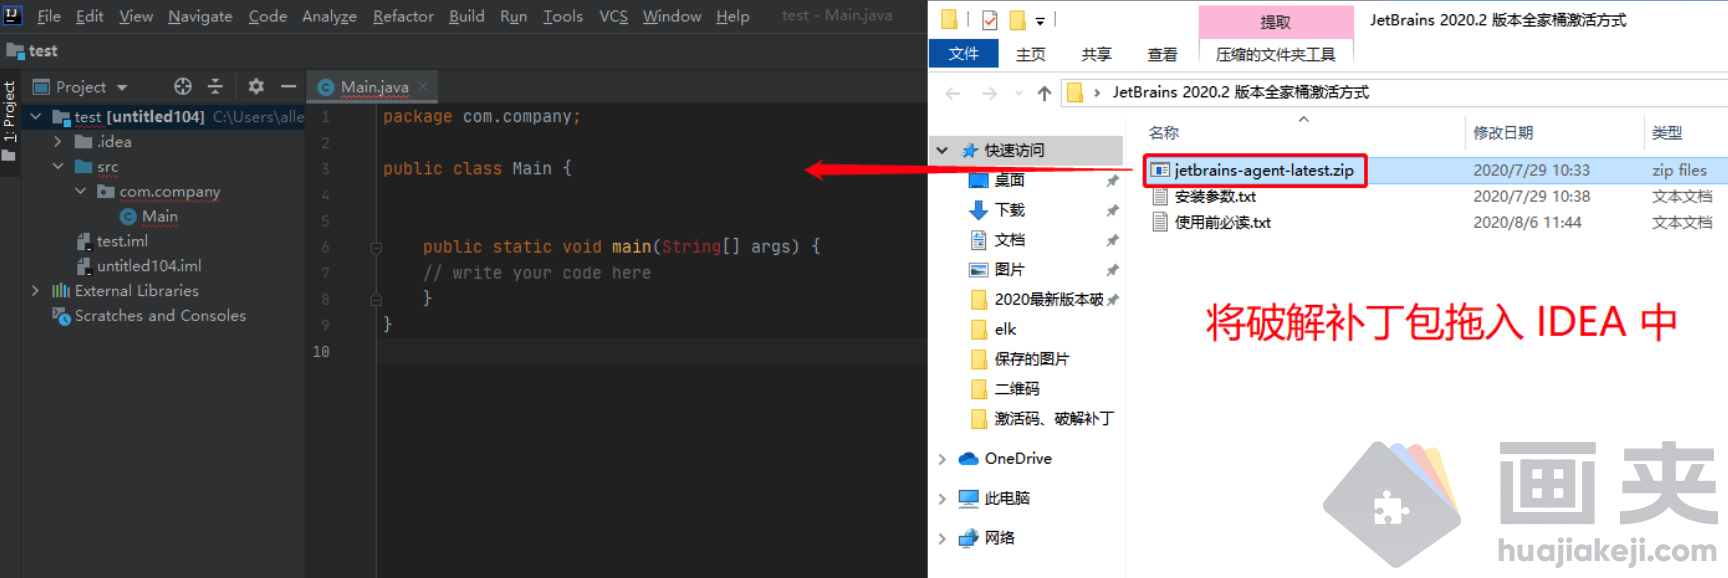Click the Main class icon in the project tree
This screenshot has width=1728, height=578.
128,217
